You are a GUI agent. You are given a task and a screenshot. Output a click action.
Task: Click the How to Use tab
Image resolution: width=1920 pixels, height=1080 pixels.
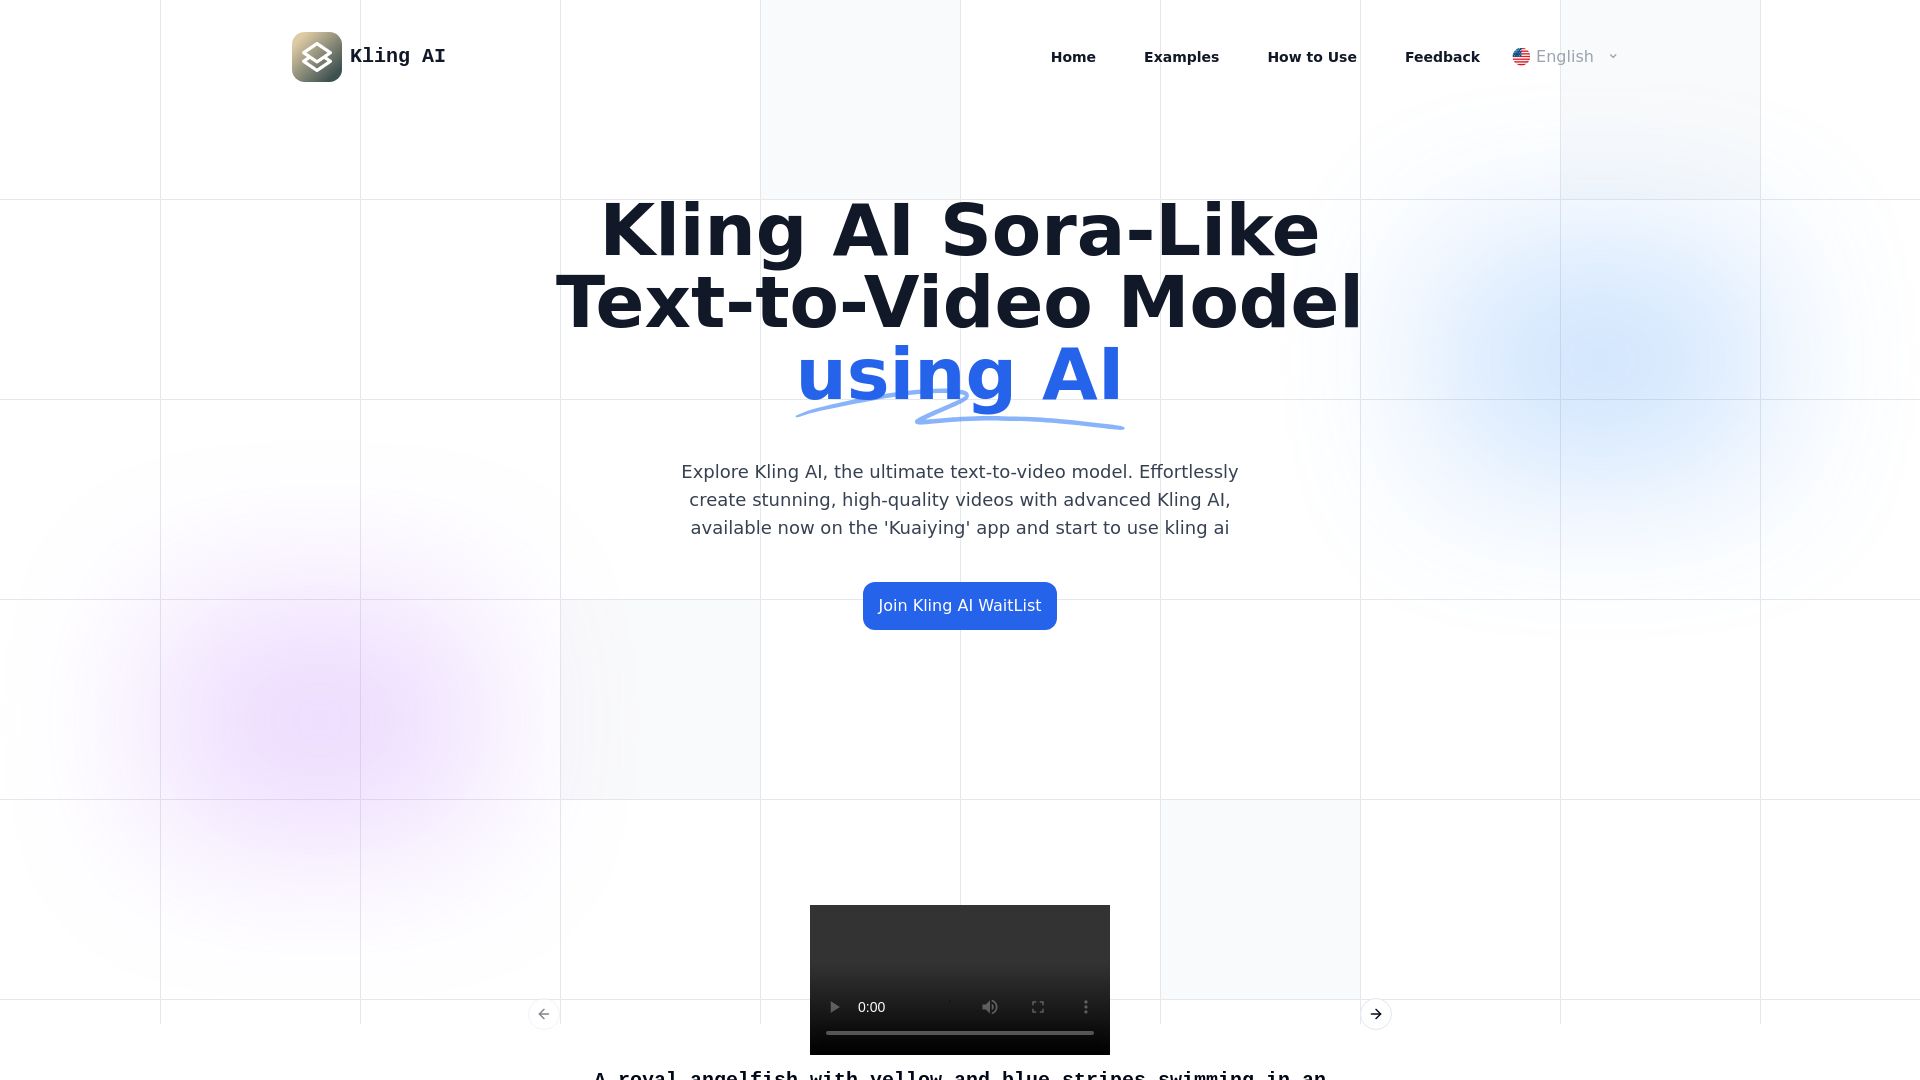[x=1311, y=55]
